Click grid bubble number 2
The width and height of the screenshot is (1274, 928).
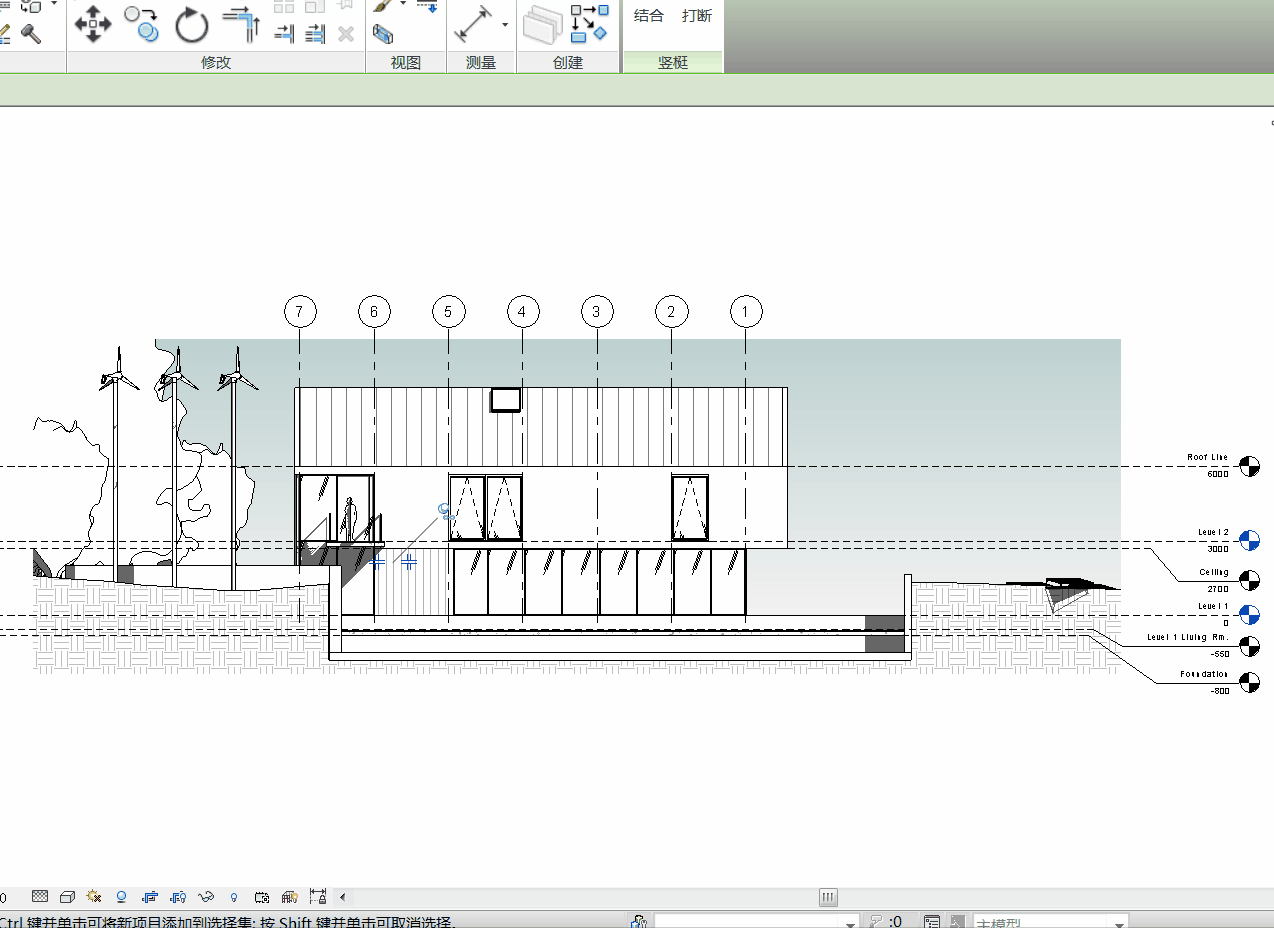(671, 312)
